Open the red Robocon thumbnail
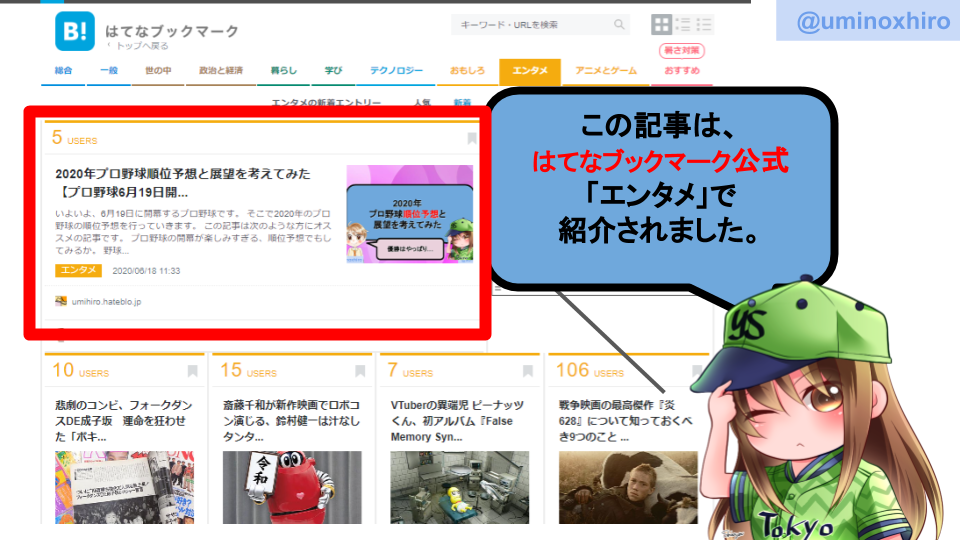 [292, 487]
